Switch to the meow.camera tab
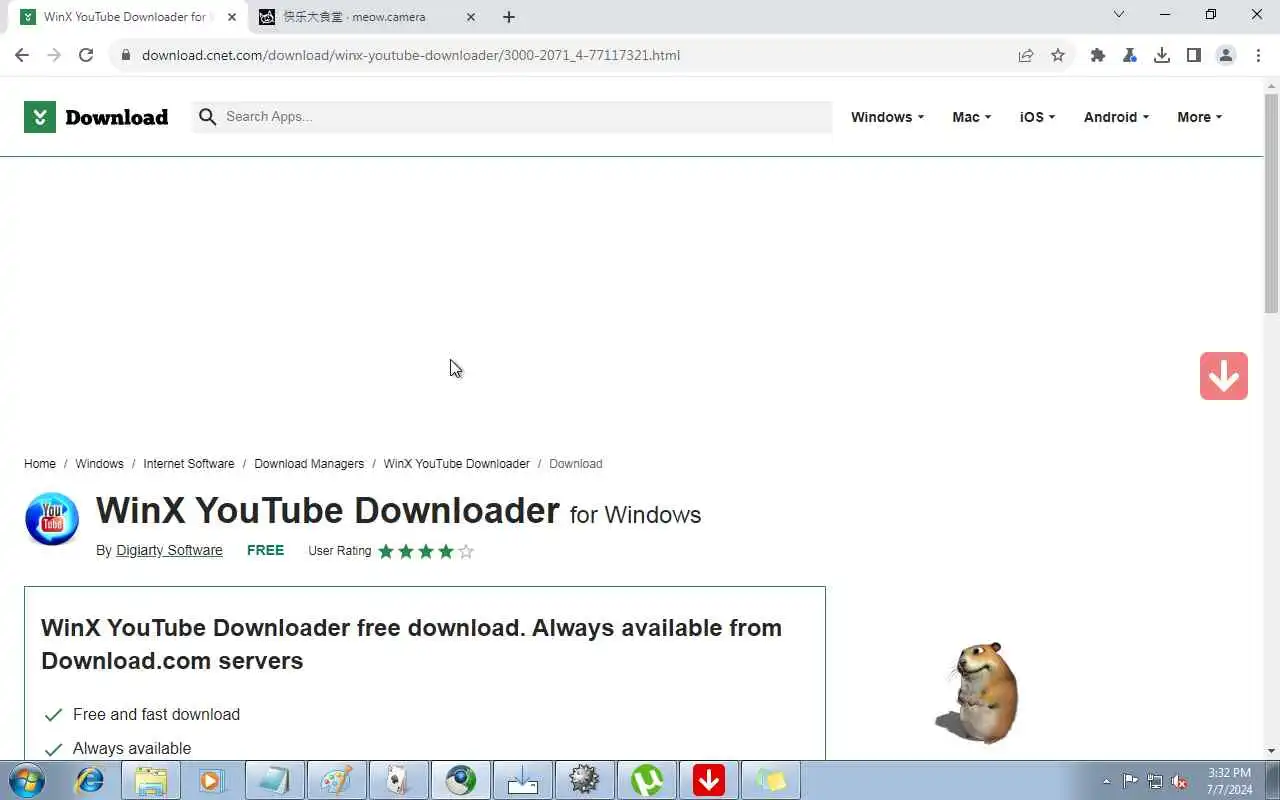This screenshot has height=800, width=1280. coord(367,17)
